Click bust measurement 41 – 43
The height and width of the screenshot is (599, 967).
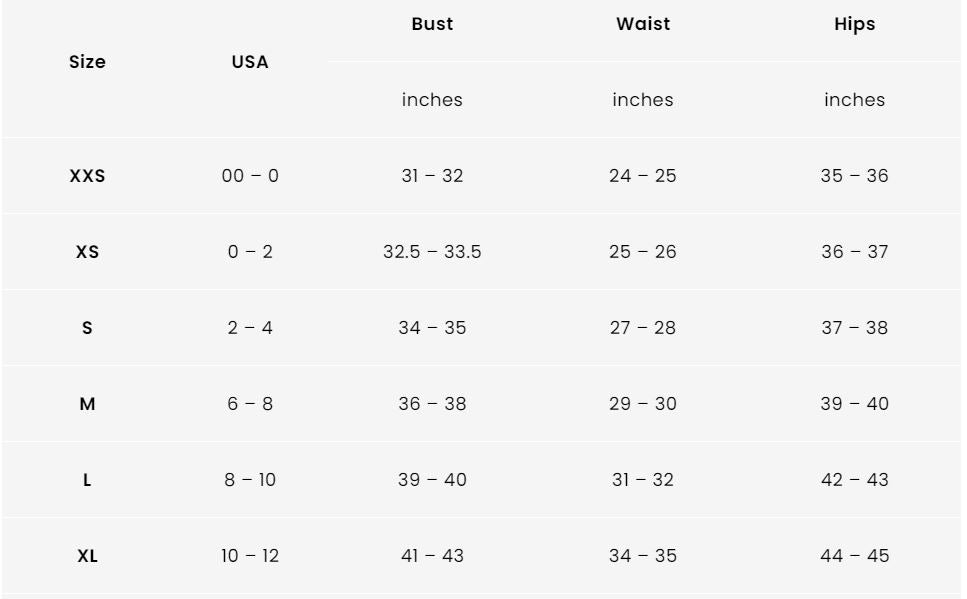click(x=432, y=556)
